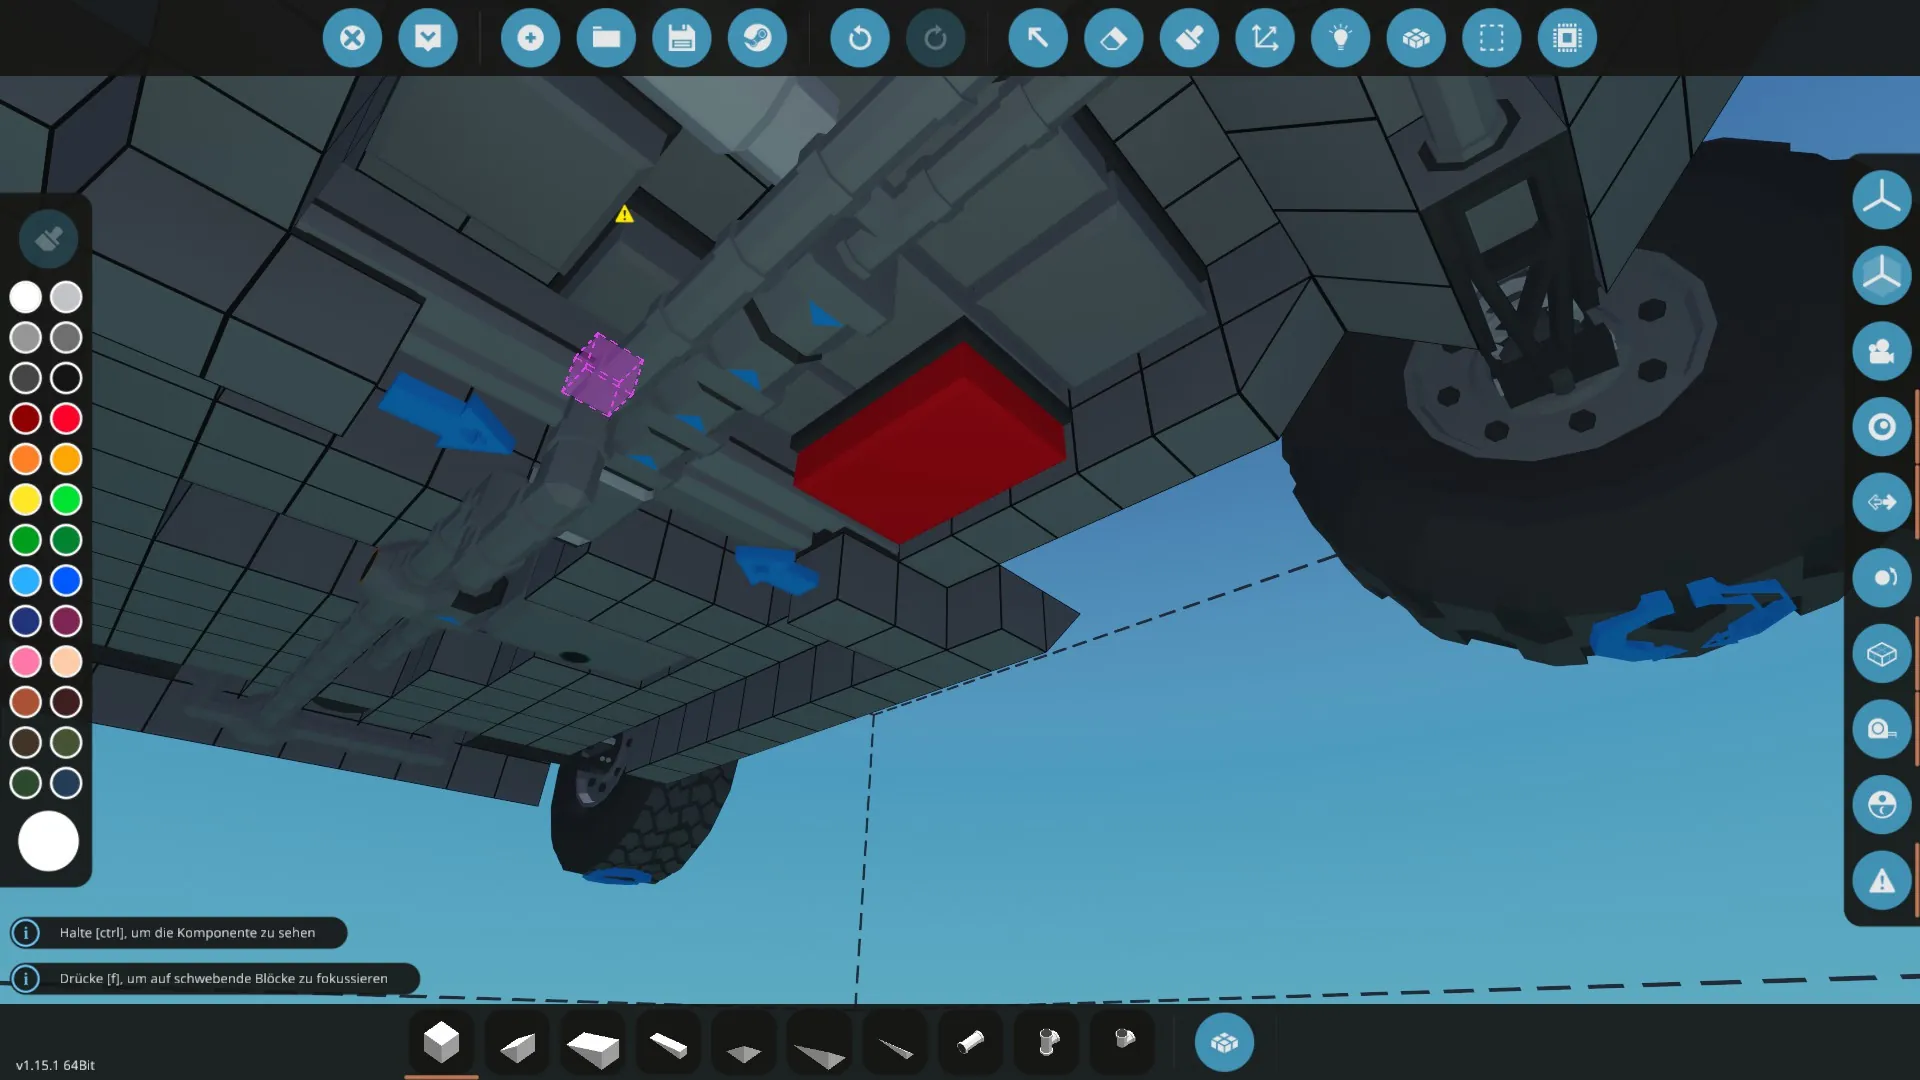Click the undo arrow icon
This screenshot has height=1080, width=1920.
[x=859, y=38]
